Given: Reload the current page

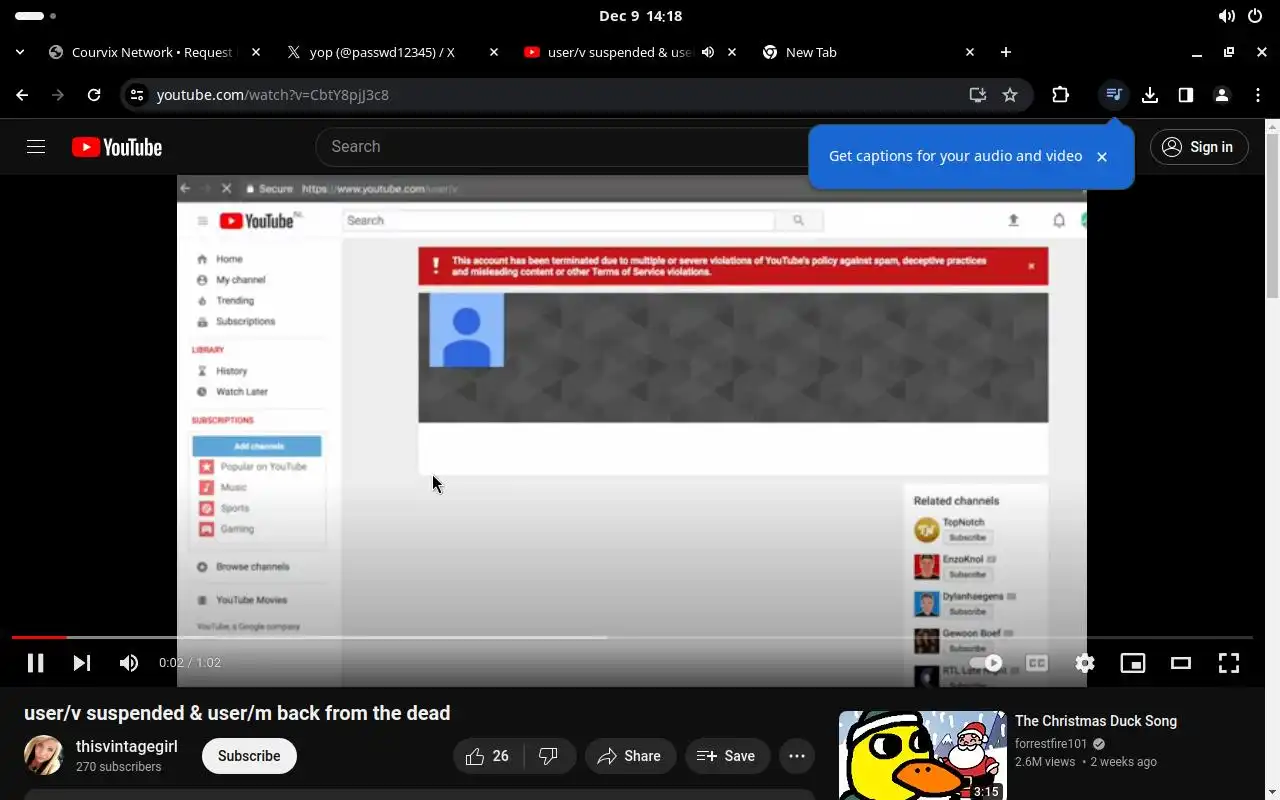Looking at the screenshot, I should pos(94,95).
